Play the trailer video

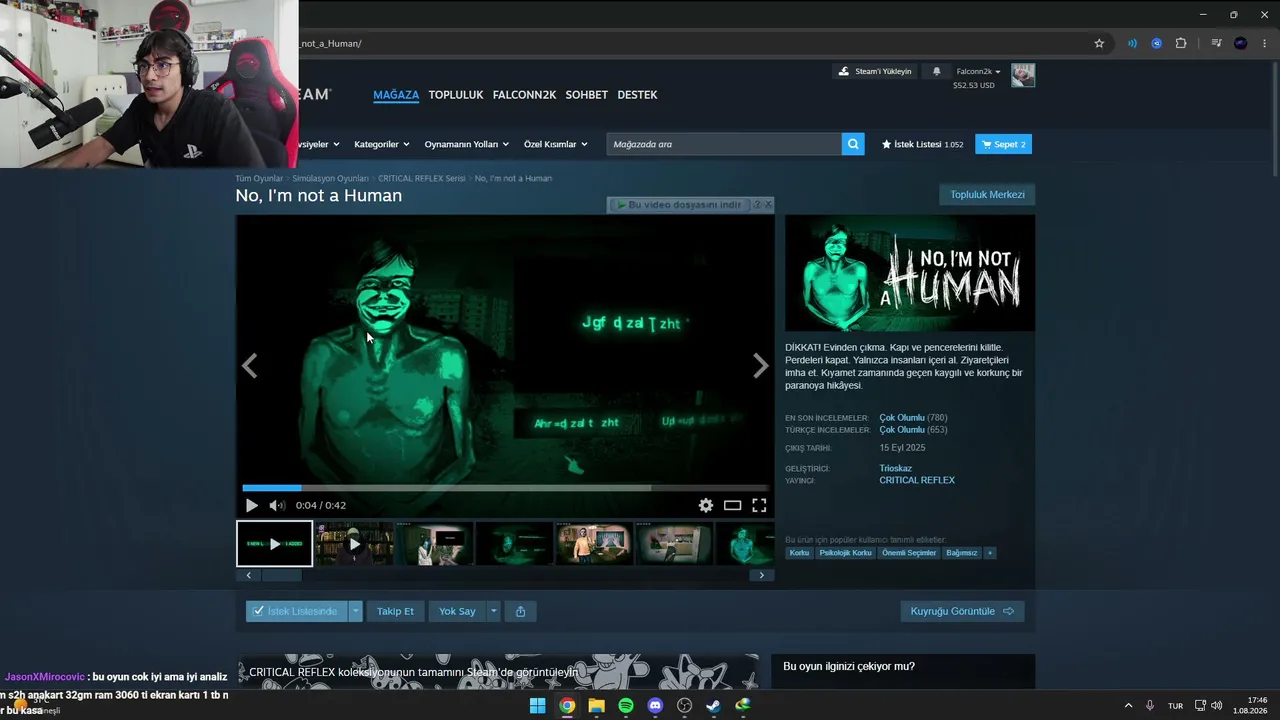tap(251, 505)
